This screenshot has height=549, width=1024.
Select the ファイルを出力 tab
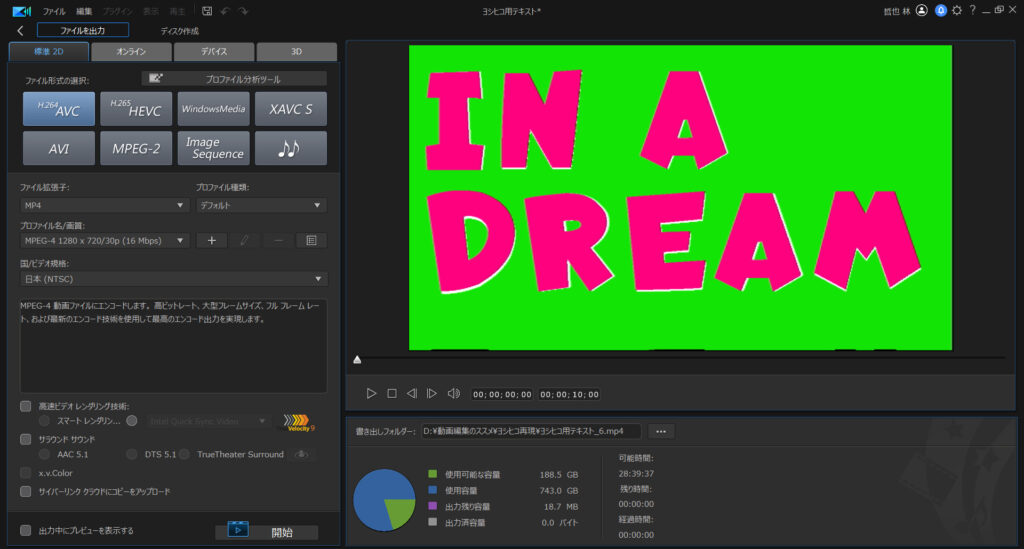point(83,30)
